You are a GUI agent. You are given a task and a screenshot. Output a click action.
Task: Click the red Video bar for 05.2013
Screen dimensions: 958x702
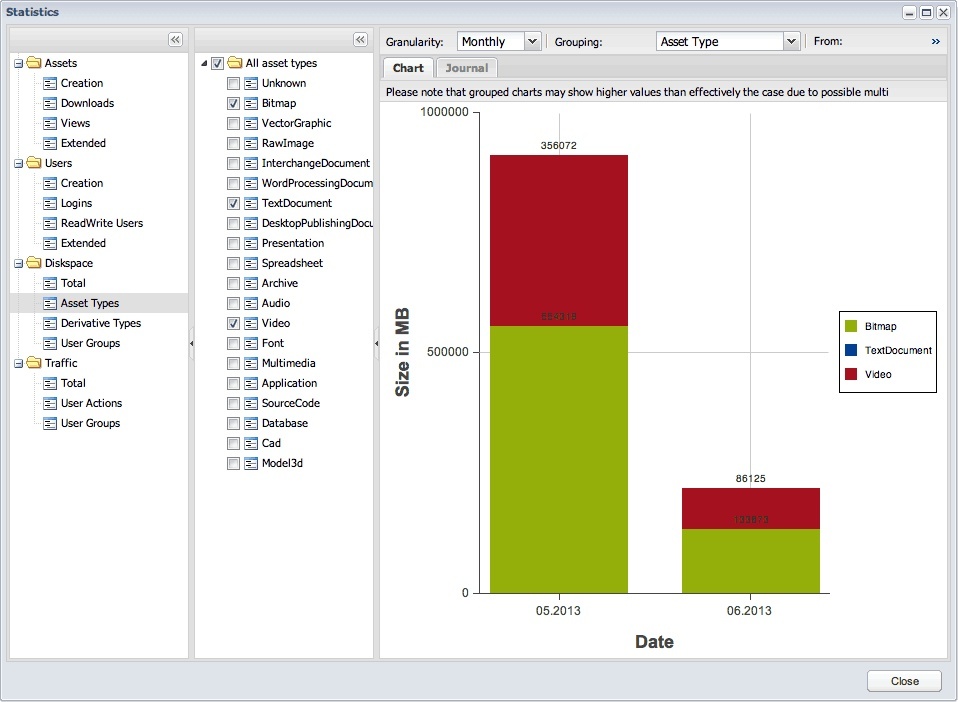(558, 240)
